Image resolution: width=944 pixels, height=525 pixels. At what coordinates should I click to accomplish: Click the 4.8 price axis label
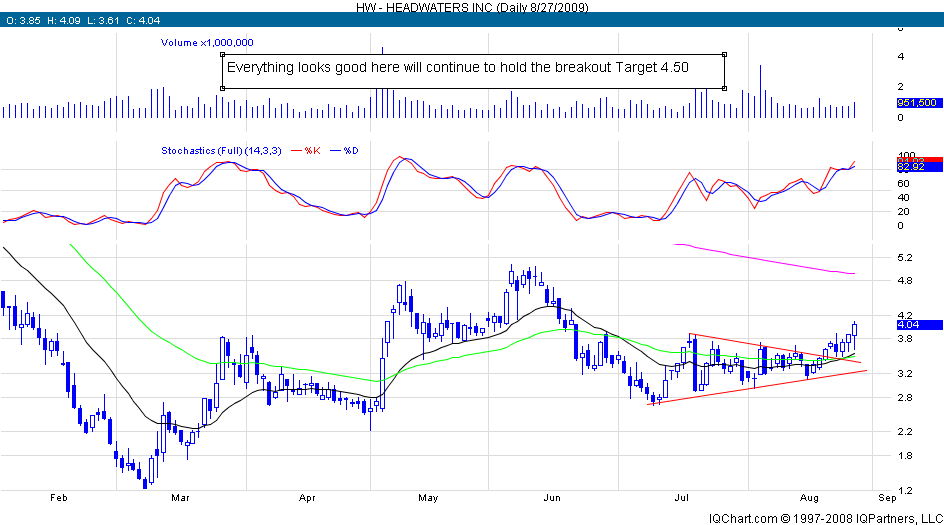[905, 281]
